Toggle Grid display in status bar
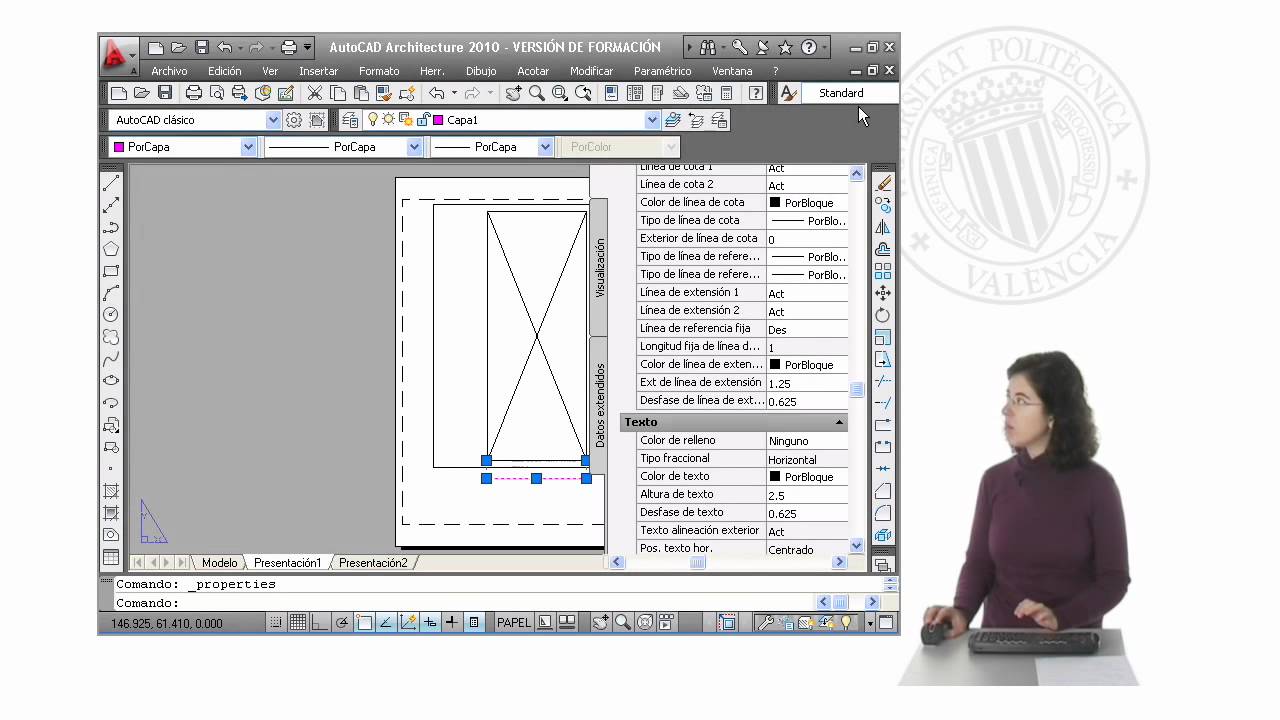 pyautogui.click(x=298, y=622)
